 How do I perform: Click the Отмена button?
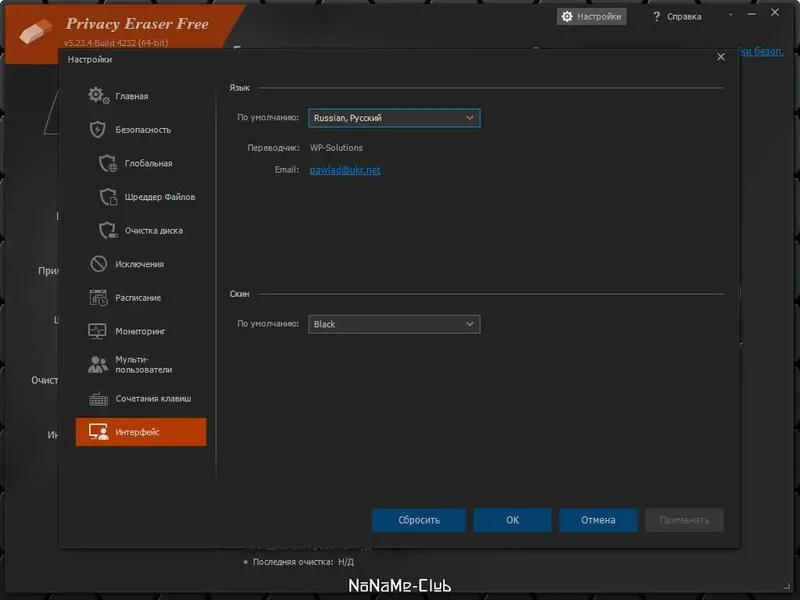point(598,520)
